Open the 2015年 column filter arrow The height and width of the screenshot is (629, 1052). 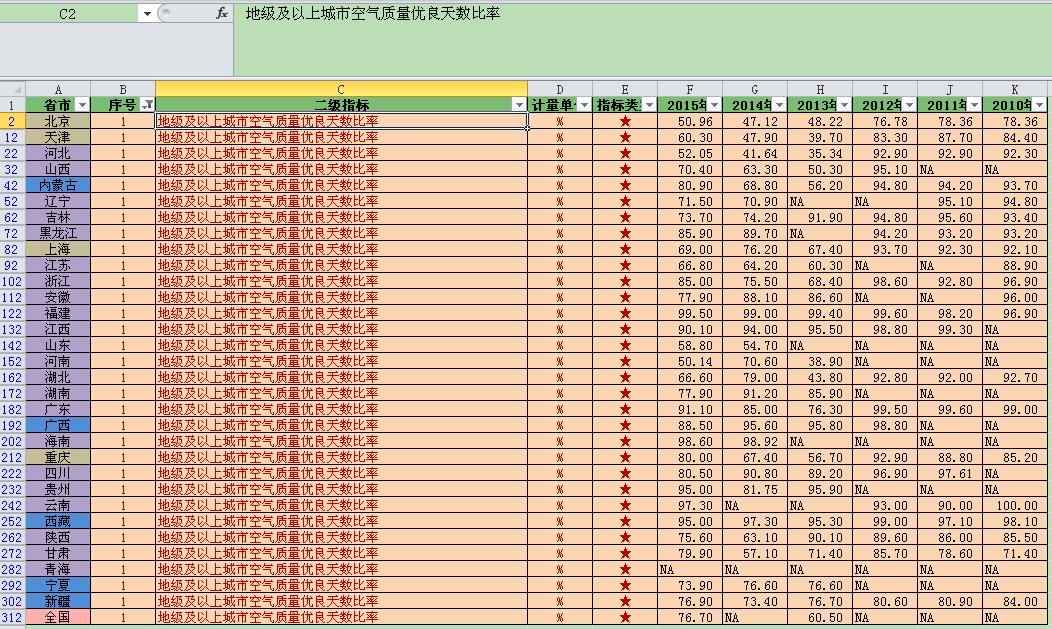714,105
